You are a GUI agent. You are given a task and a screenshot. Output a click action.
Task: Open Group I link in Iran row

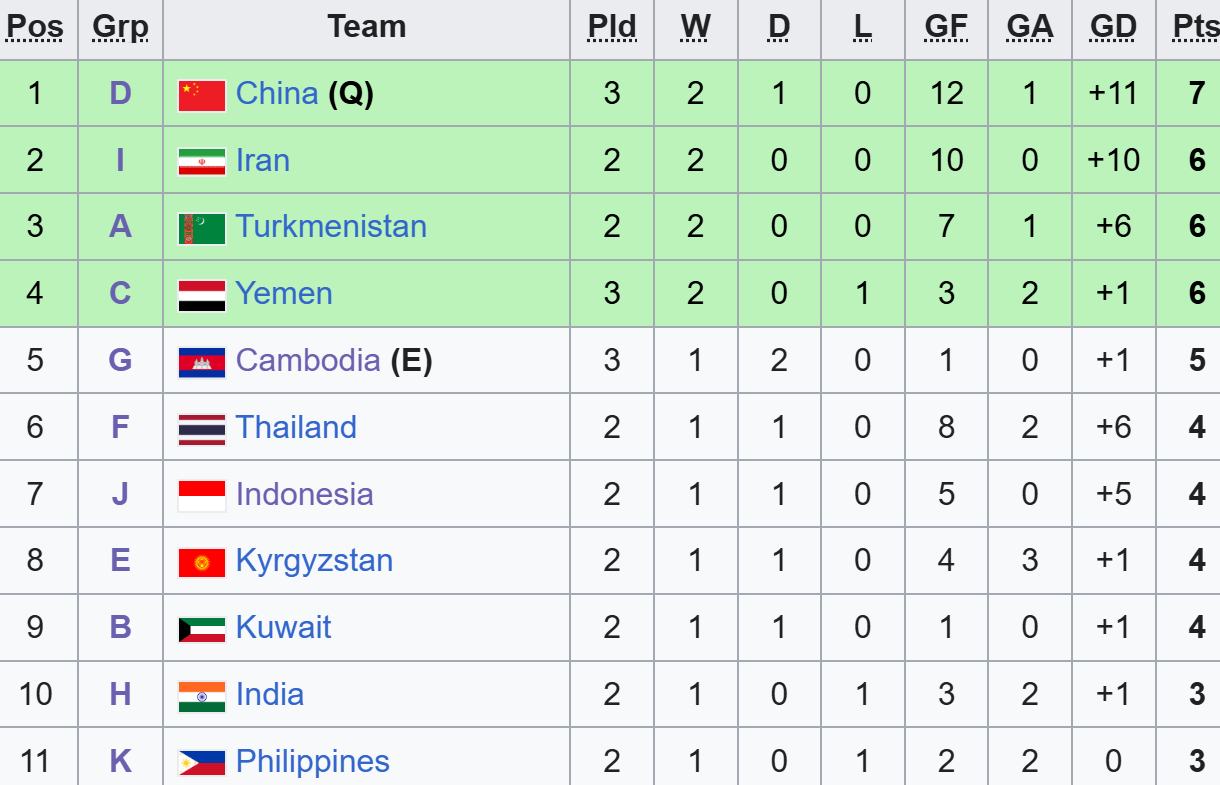(120, 160)
